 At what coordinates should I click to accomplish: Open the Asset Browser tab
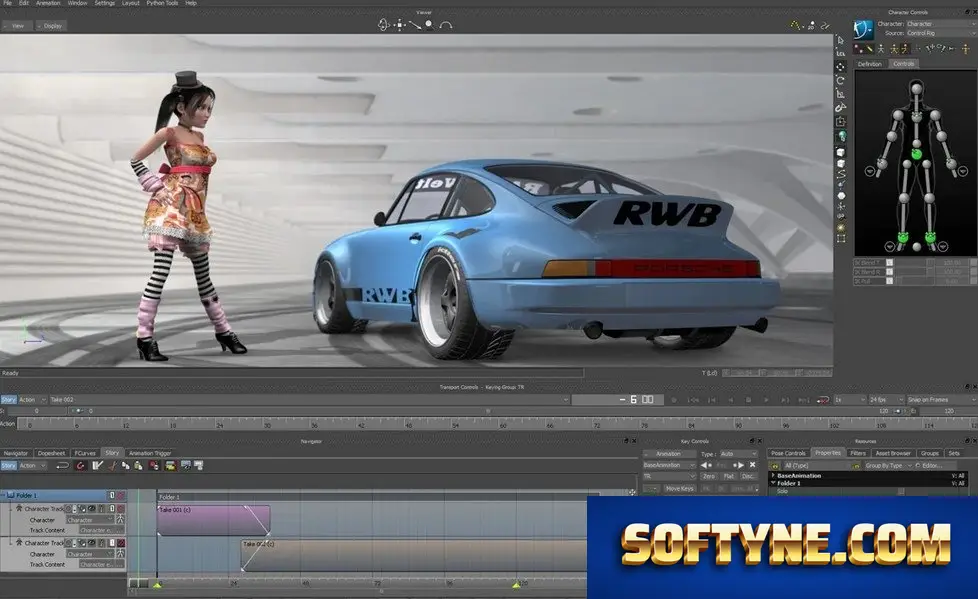(893, 453)
